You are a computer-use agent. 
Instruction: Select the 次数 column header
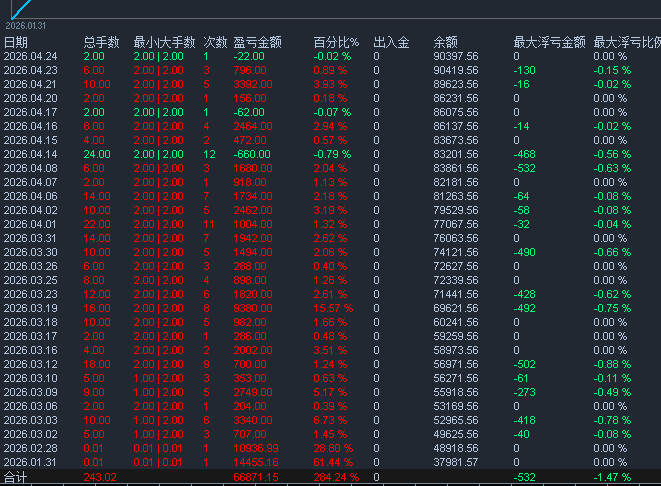tap(215, 43)
